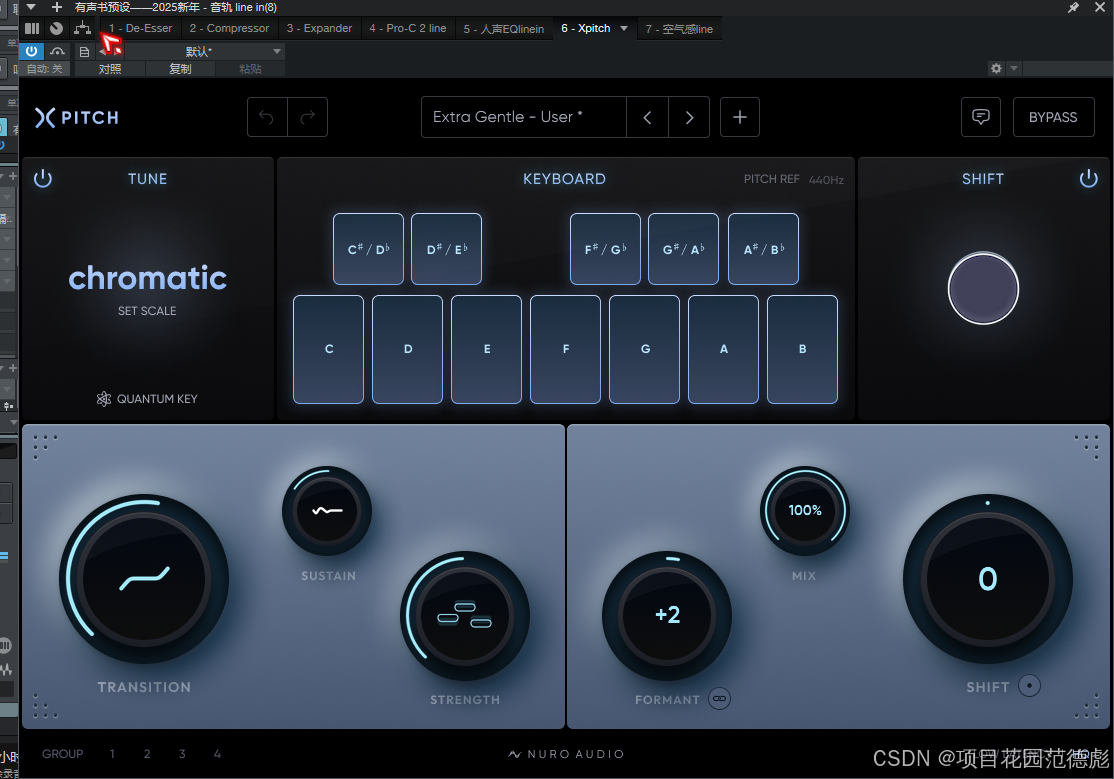Open the 6 - Xpitch tab dropdown arrow
Viewport: 1114px width, 779px height.
pos(624,28)
